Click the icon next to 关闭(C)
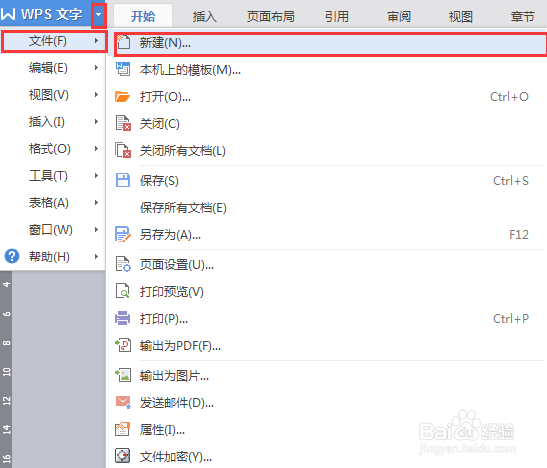 [123, 123]
